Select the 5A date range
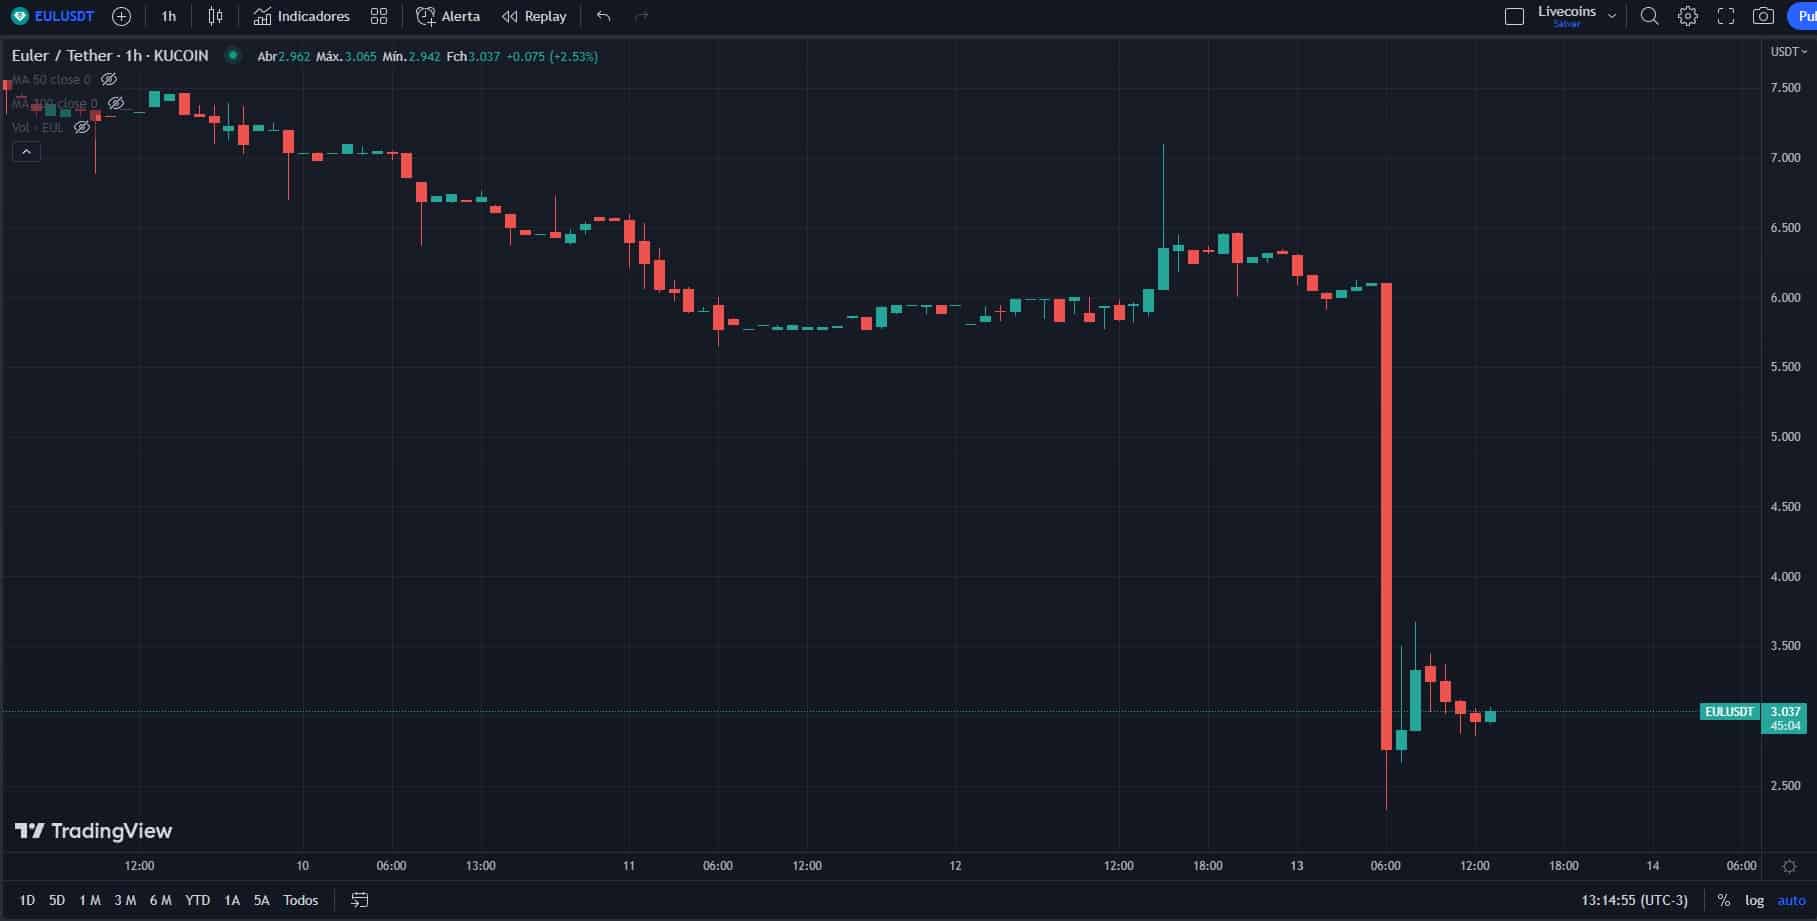Image resolution: width=1817 pixels, height=921 pixels. pos(262,900)
